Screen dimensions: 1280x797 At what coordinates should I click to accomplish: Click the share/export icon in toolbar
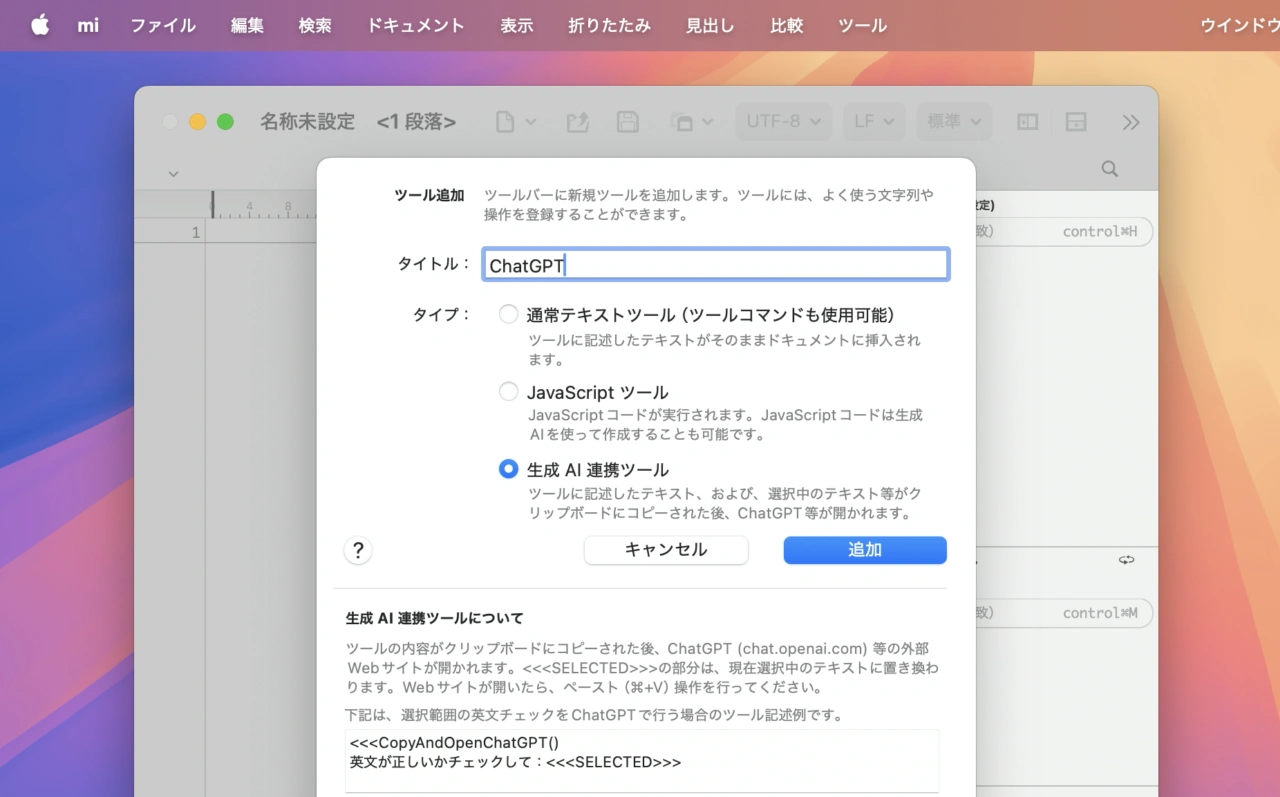pos(578,122)
